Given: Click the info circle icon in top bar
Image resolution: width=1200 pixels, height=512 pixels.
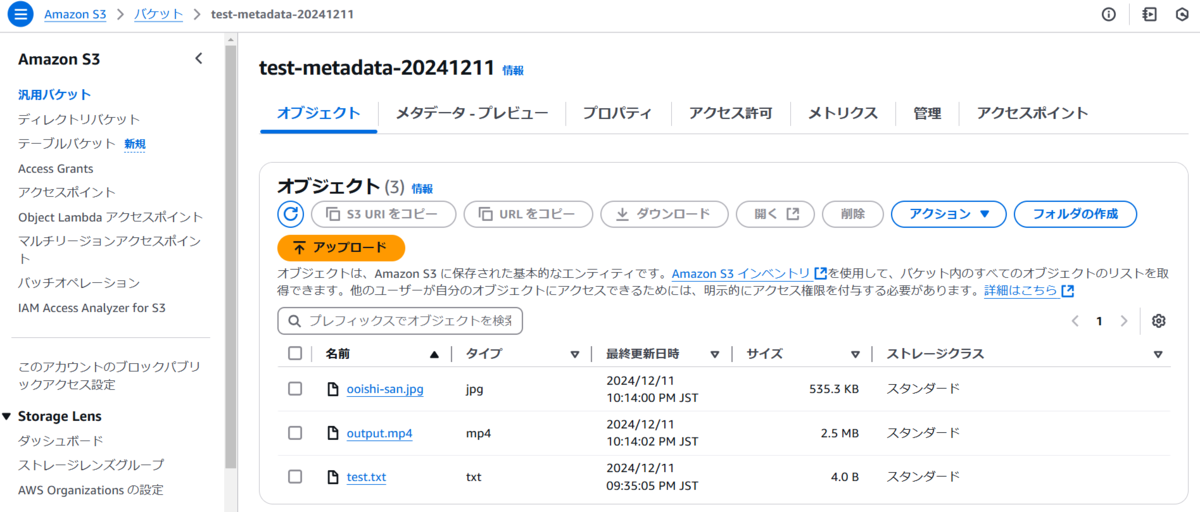Looking at the screenshot, I should click(x=1109, y=15).
